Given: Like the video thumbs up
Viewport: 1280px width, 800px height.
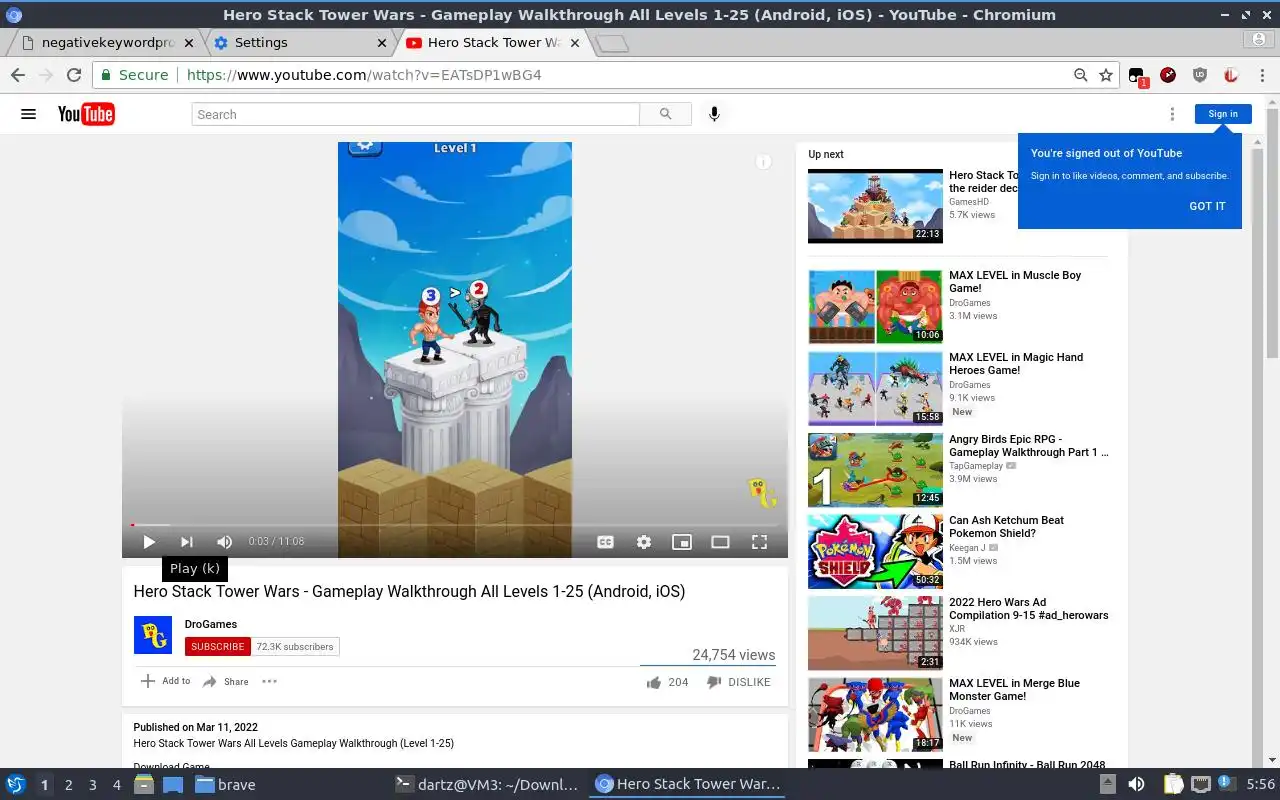Looking at the screenshot, I should [x=667, y=682].
